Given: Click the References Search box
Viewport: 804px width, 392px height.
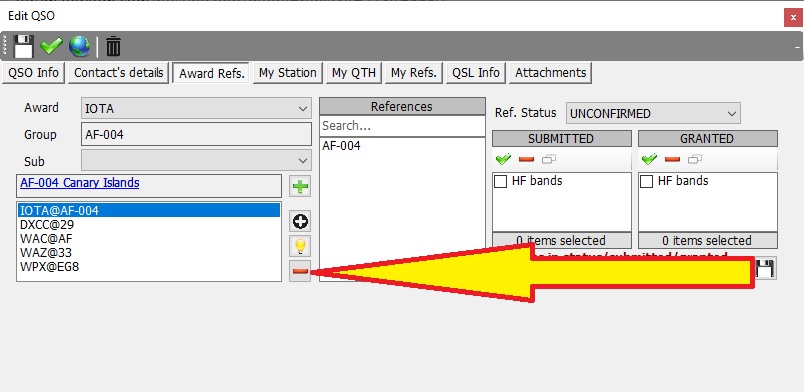Looking at the screenshot, I should click(x=402, y=126).
